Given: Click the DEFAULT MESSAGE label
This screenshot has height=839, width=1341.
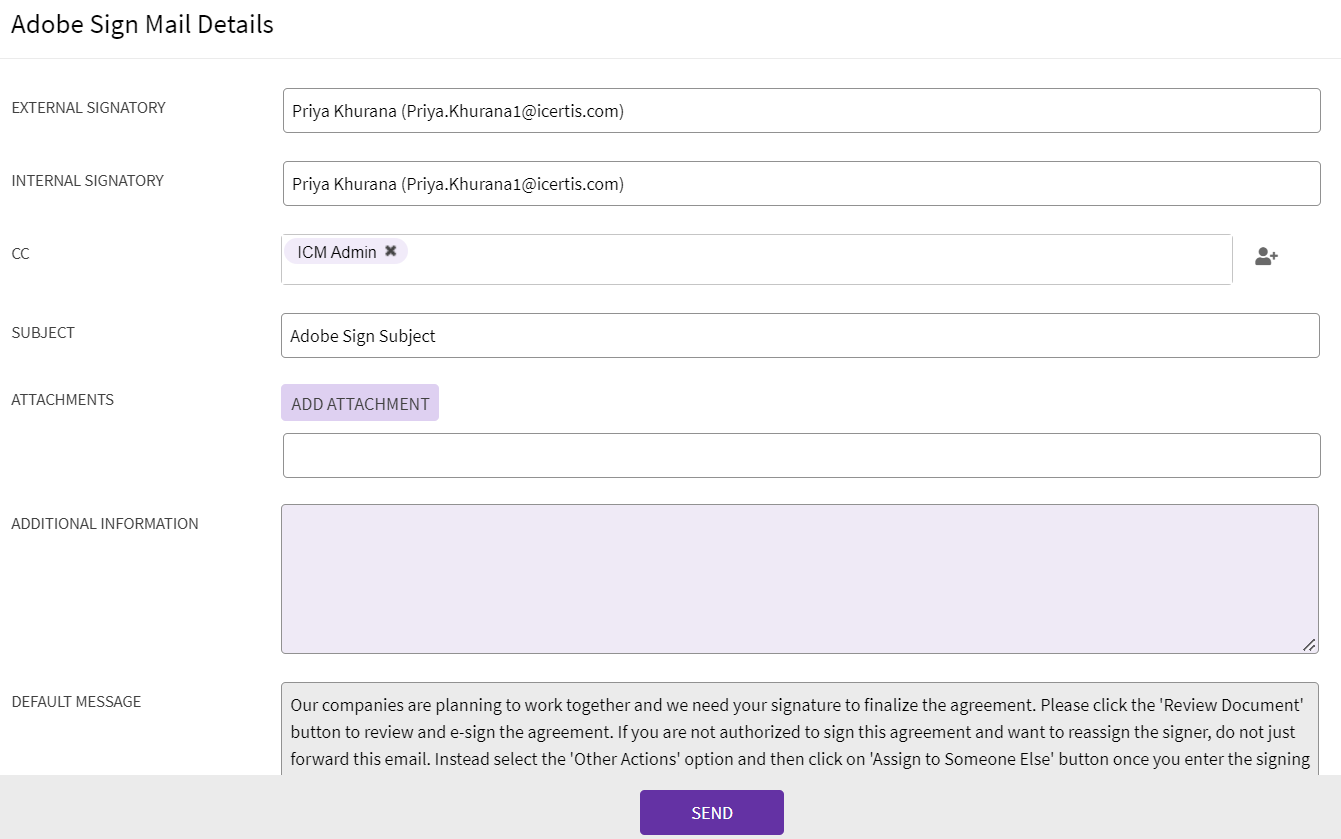Looking at the screenshot, I should 76,702.
